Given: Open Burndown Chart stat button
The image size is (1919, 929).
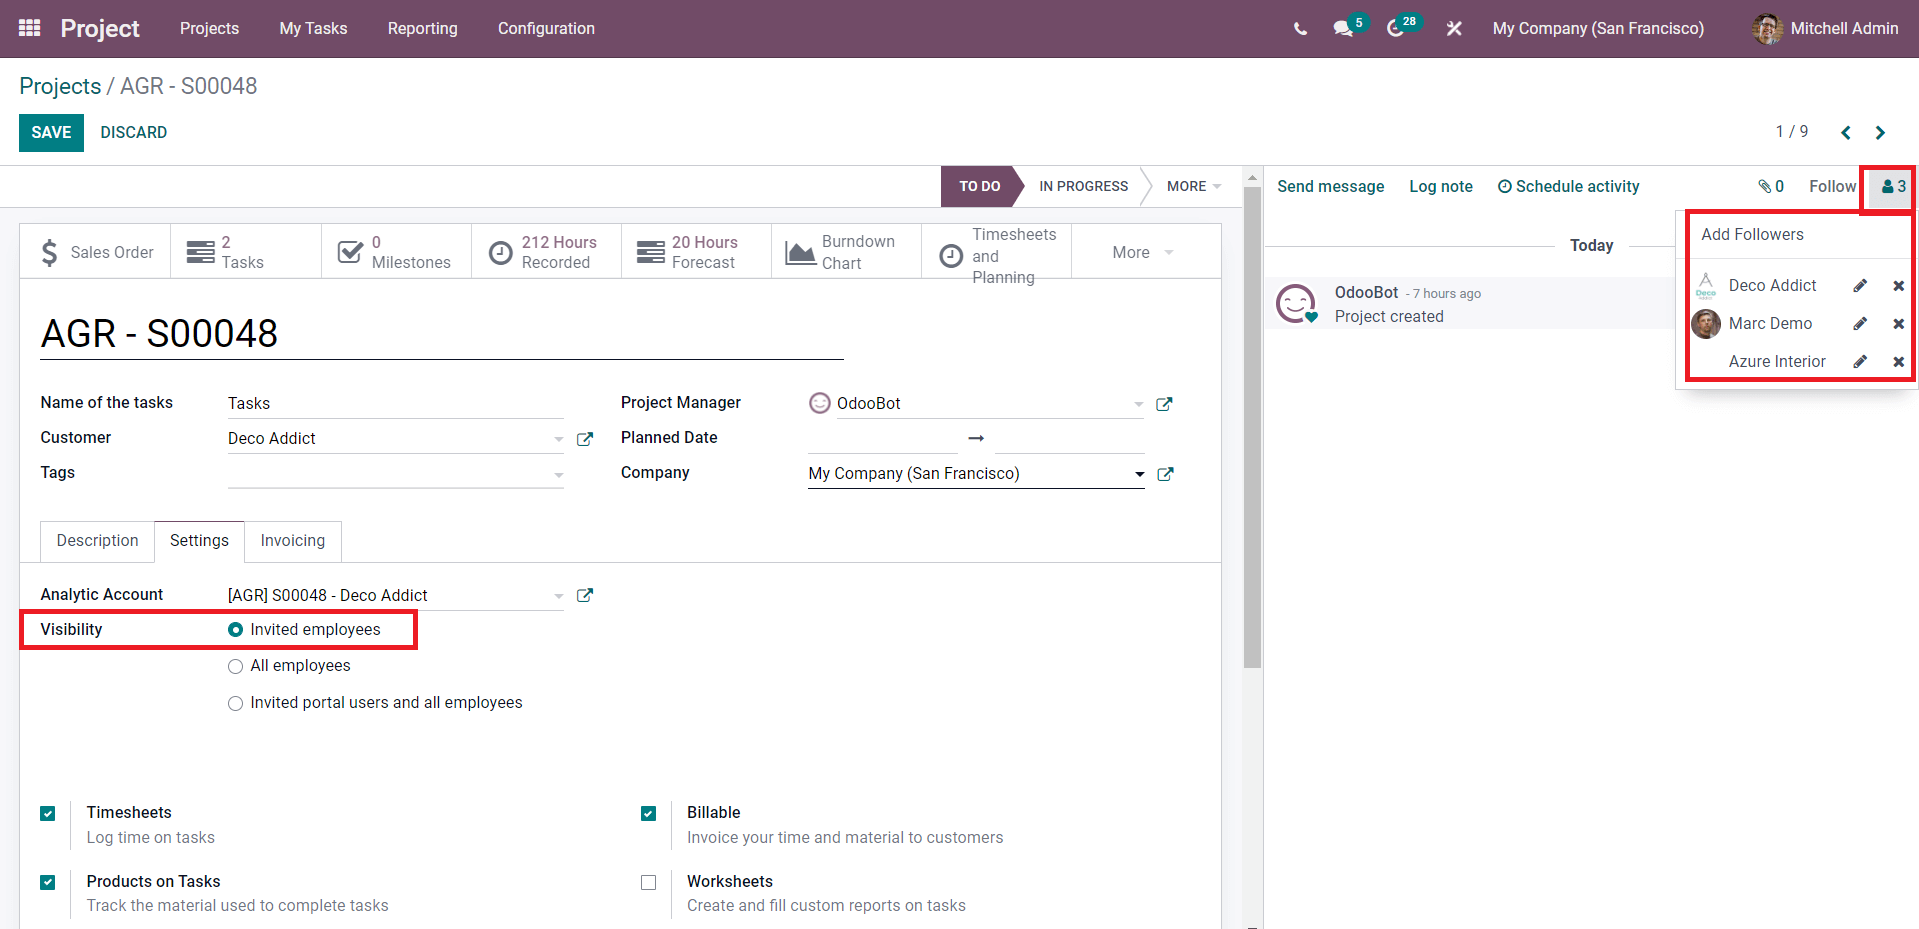Looking at the screenshot, I should (846, 252).
